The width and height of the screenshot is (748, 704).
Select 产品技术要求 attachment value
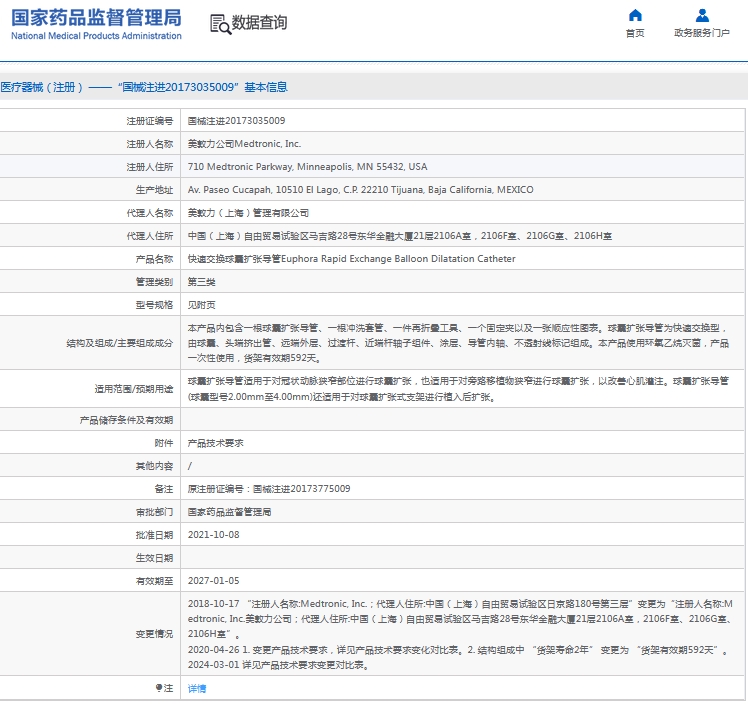coord(215,443)
